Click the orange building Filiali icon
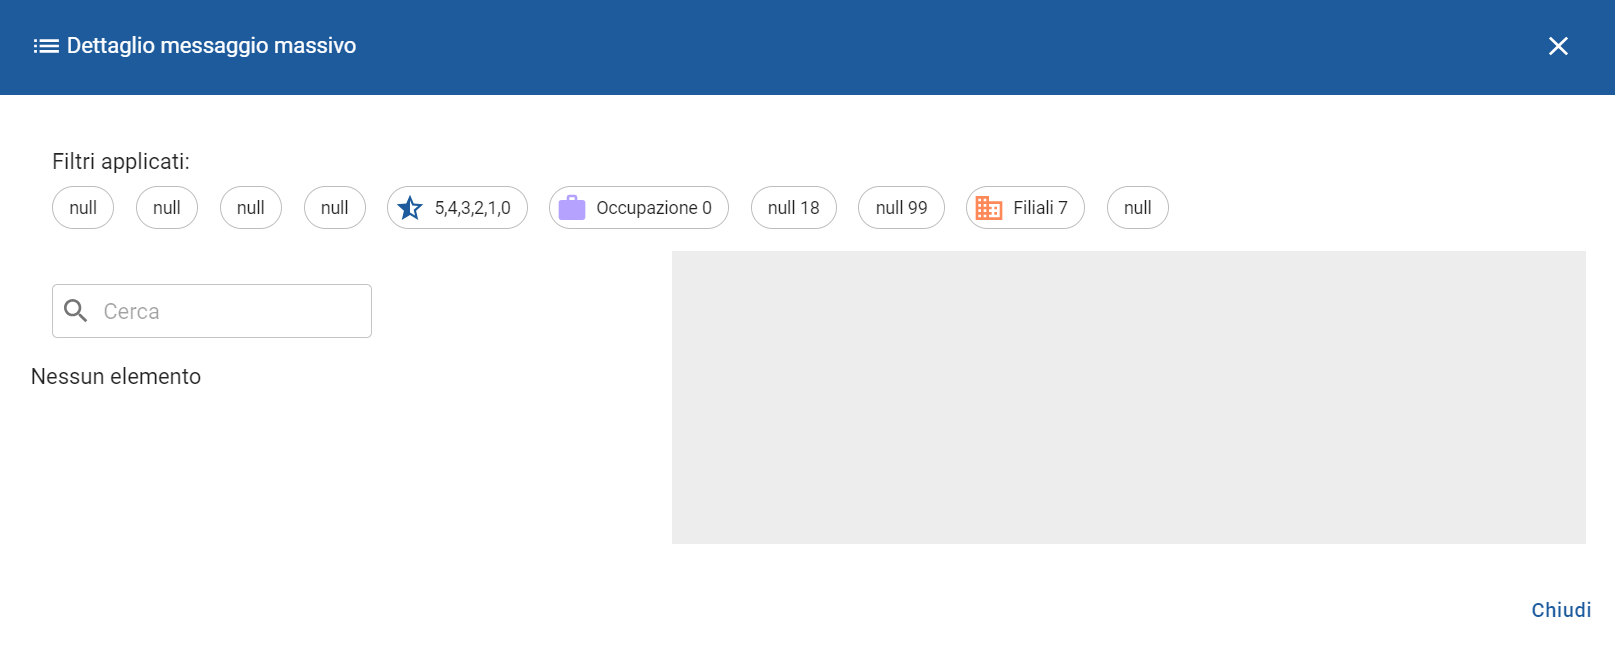 pyautogui.click(x=988, y=208)
